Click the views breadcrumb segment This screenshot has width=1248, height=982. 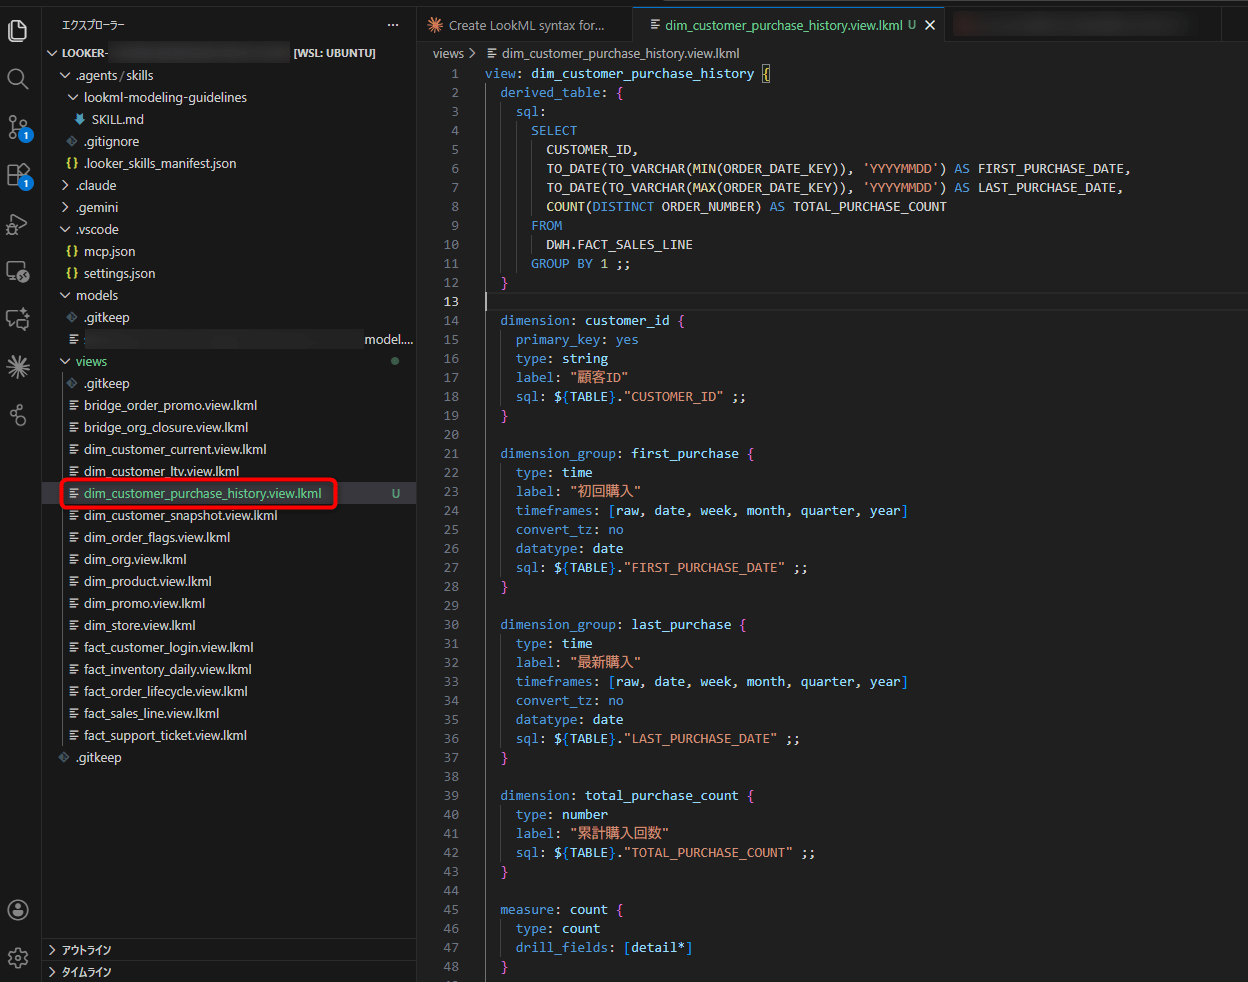[448, 53]
